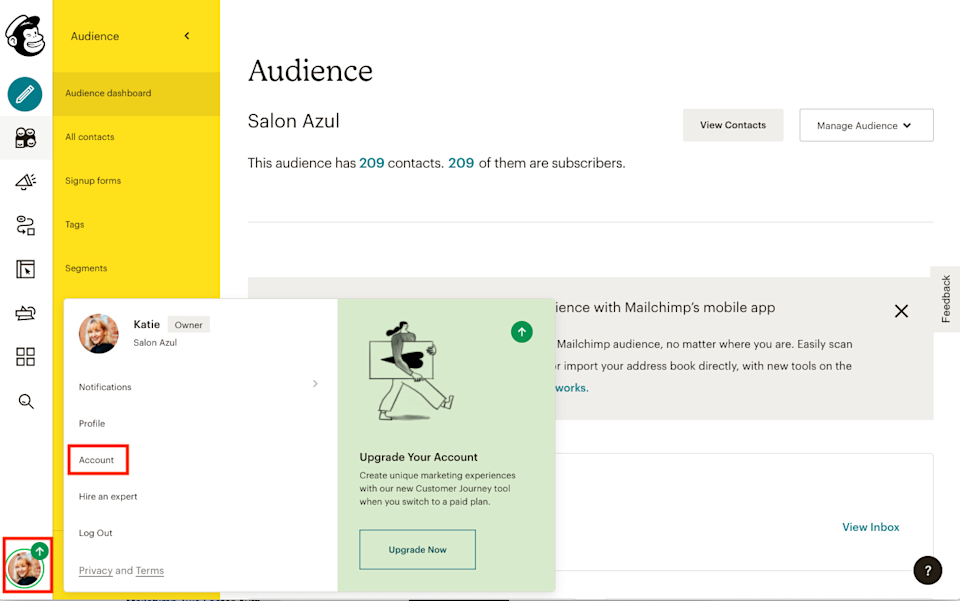Open the Integrations grid icon

point(25,356)
